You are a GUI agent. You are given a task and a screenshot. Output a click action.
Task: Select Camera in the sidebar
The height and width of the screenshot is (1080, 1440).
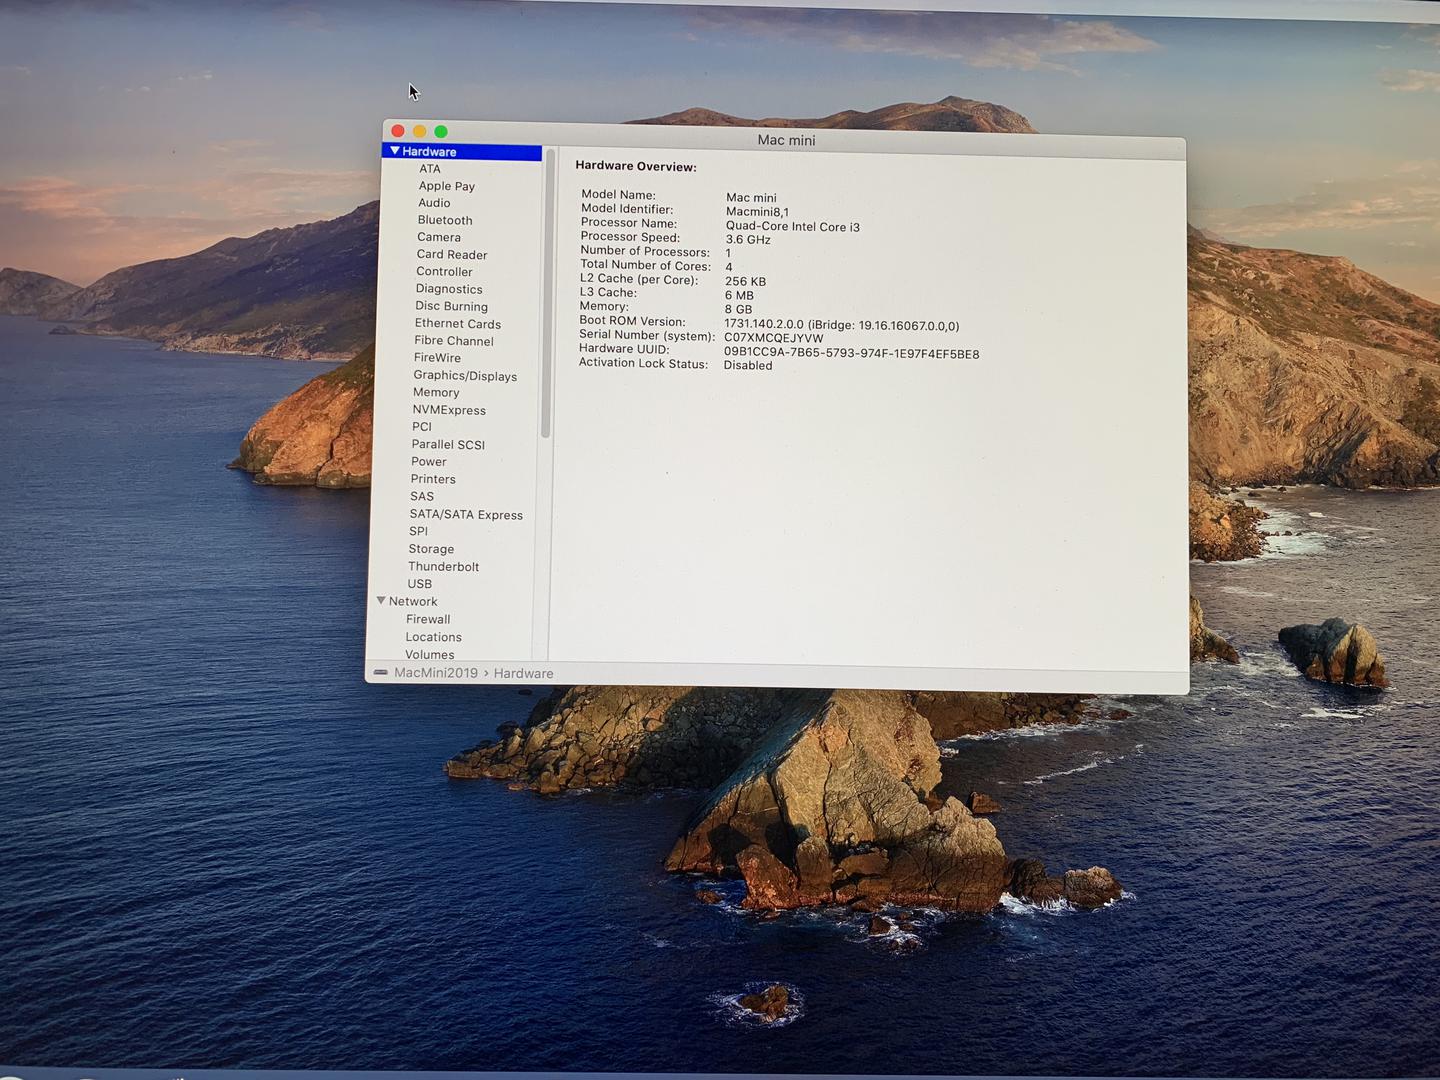click(x=439, y=237)
